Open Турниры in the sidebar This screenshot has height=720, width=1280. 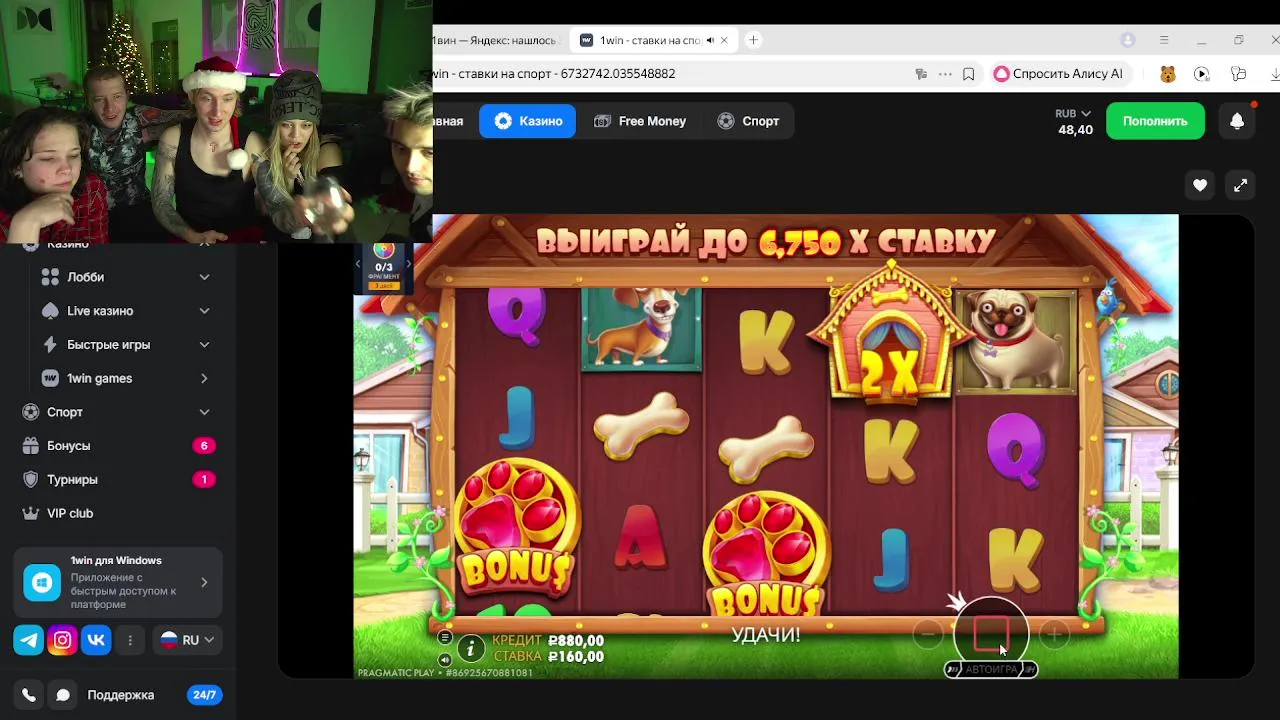point(72,480)
